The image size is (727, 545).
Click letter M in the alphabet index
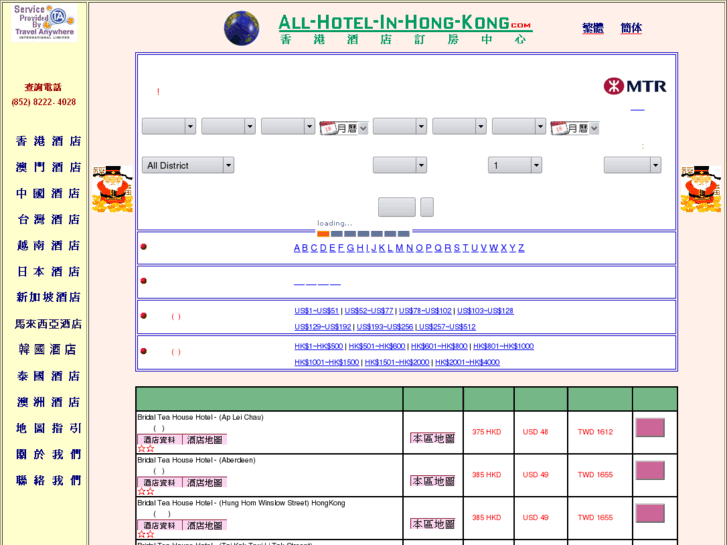point(399,248)
